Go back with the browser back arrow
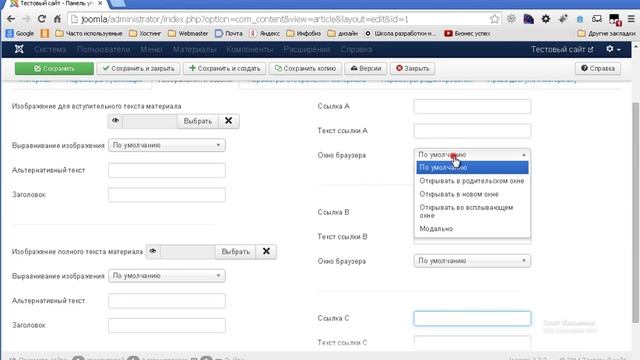Image resolution: width=640 pixels, height=360 pixels. pyautogui.click(x=11, y=19)
